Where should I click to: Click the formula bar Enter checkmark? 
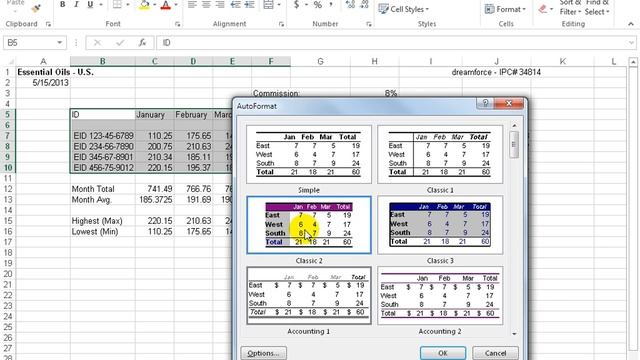pos(120,42)
